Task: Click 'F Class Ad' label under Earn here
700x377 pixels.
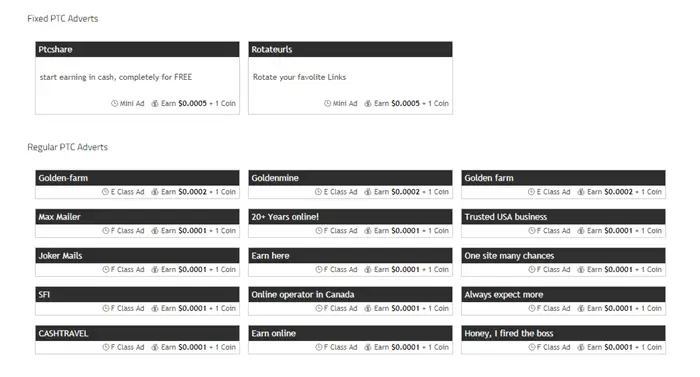Action: point(340,269)
